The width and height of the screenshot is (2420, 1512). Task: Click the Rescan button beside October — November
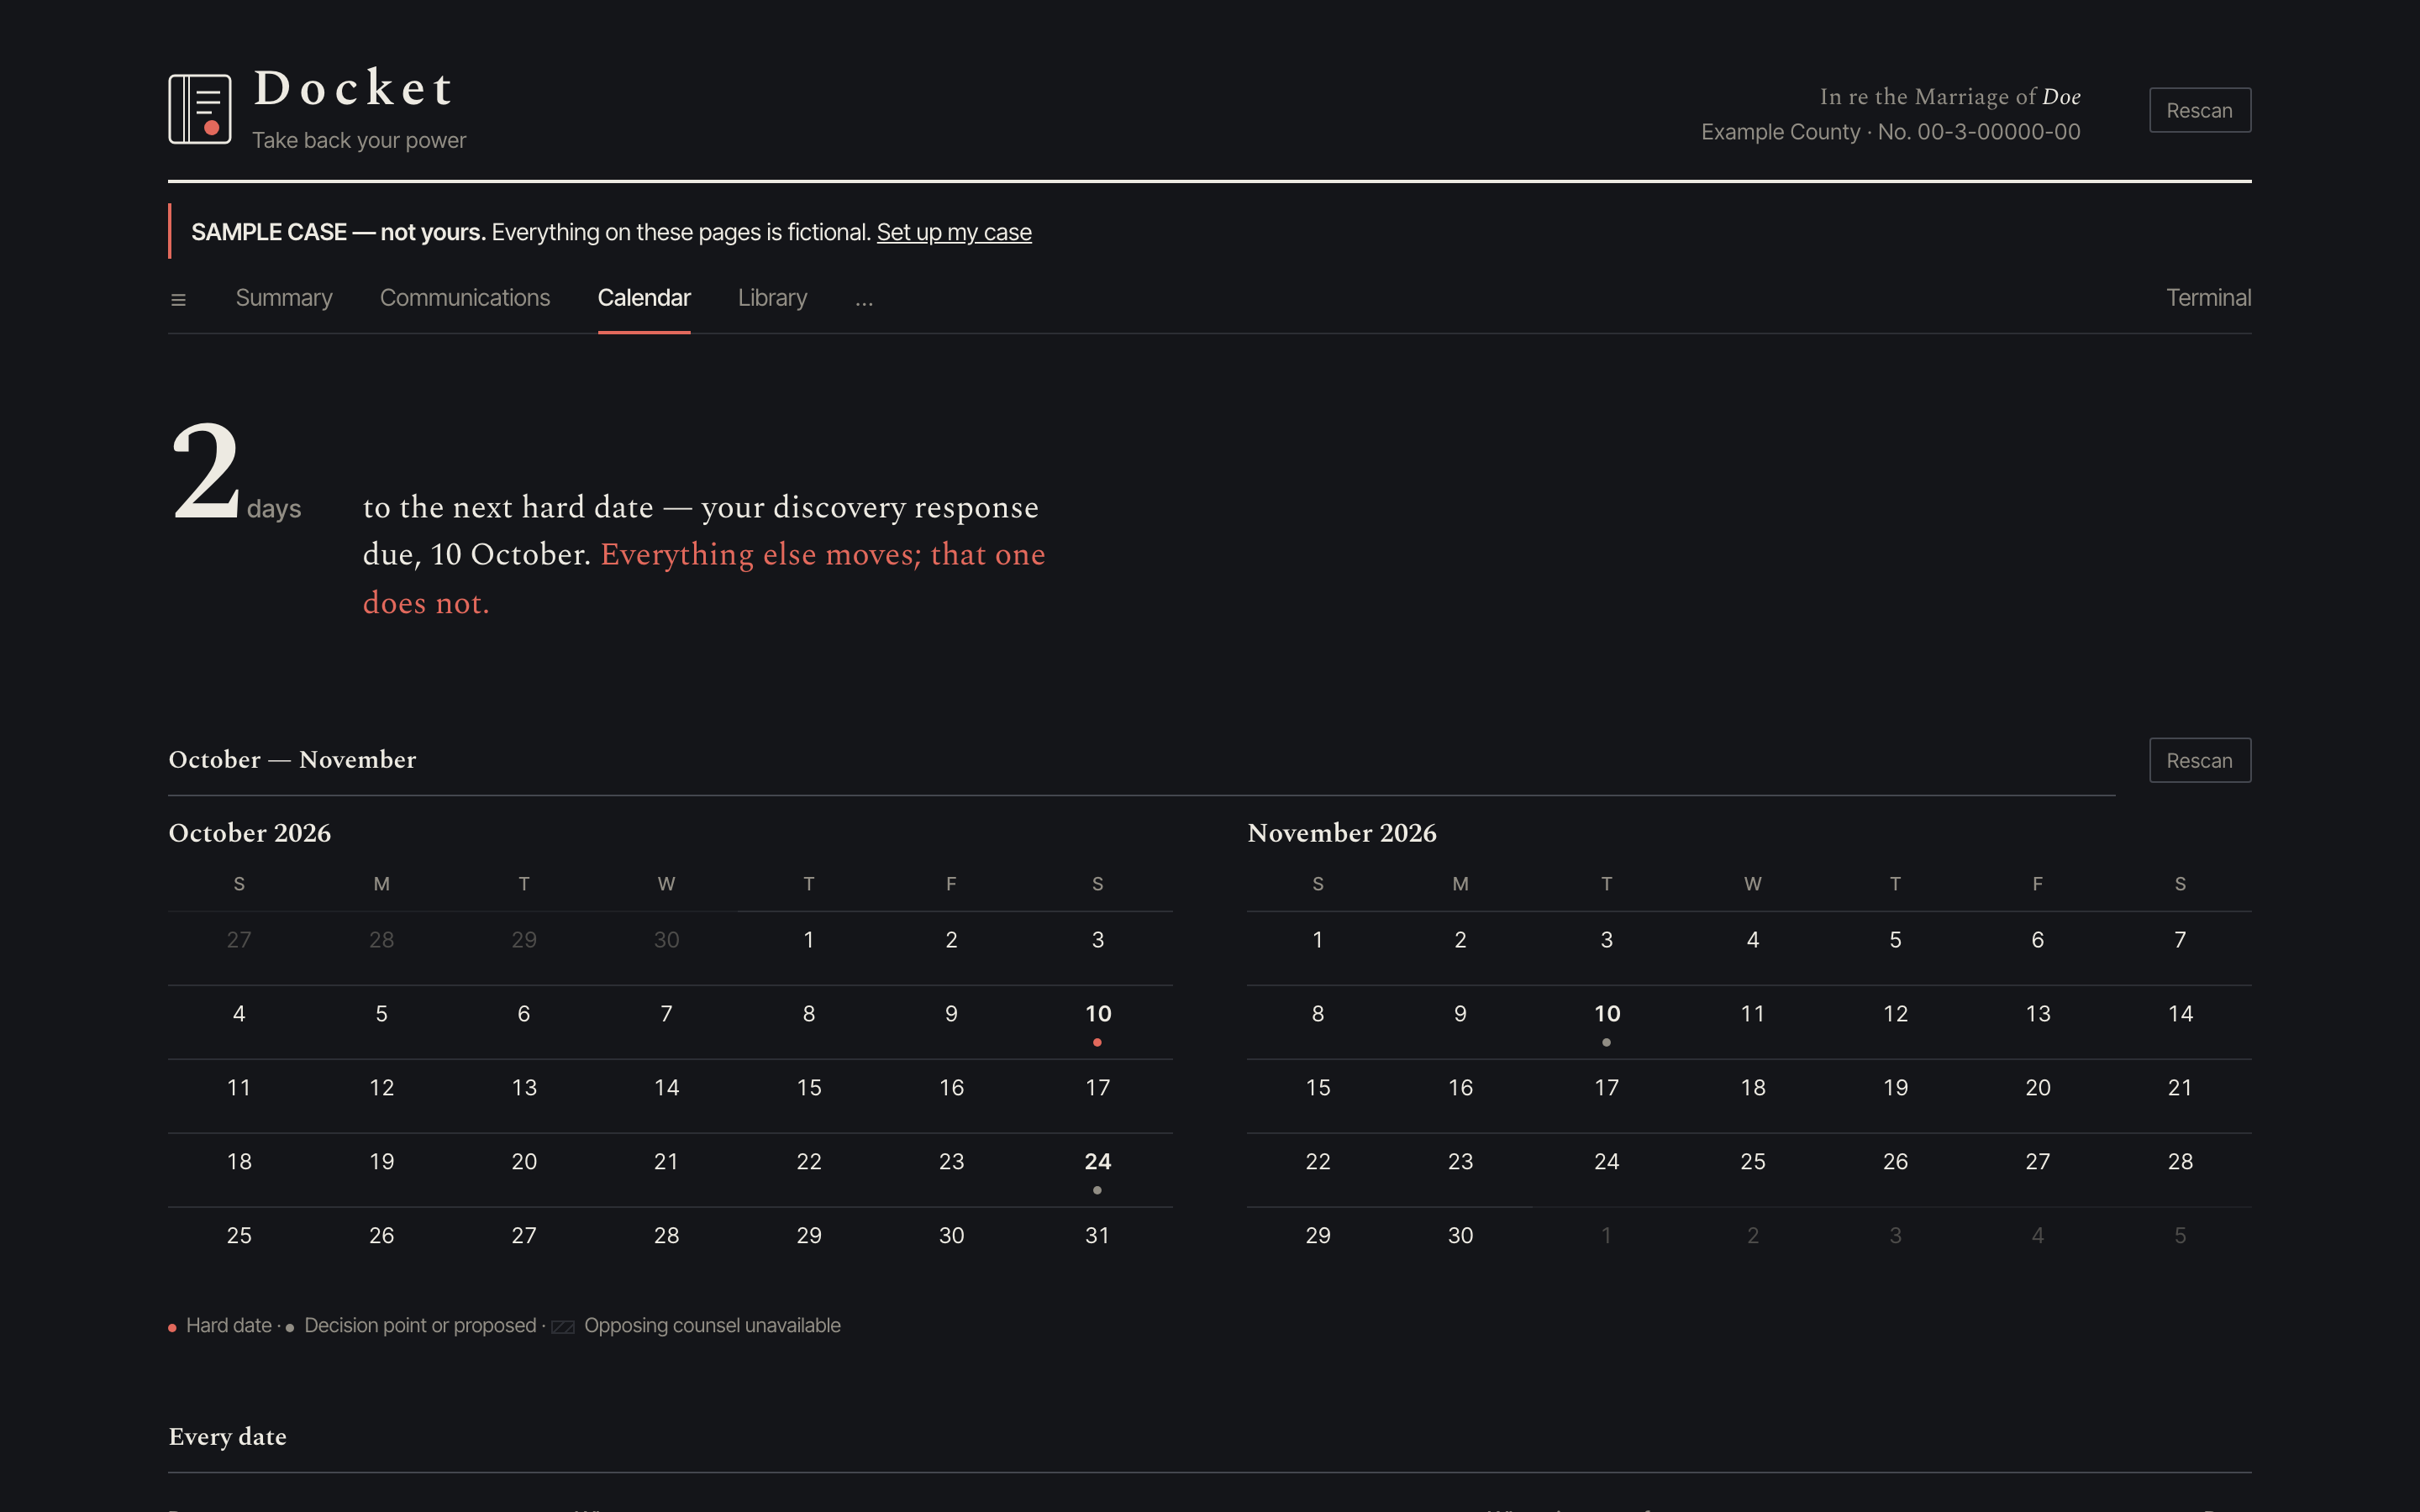2200,760
